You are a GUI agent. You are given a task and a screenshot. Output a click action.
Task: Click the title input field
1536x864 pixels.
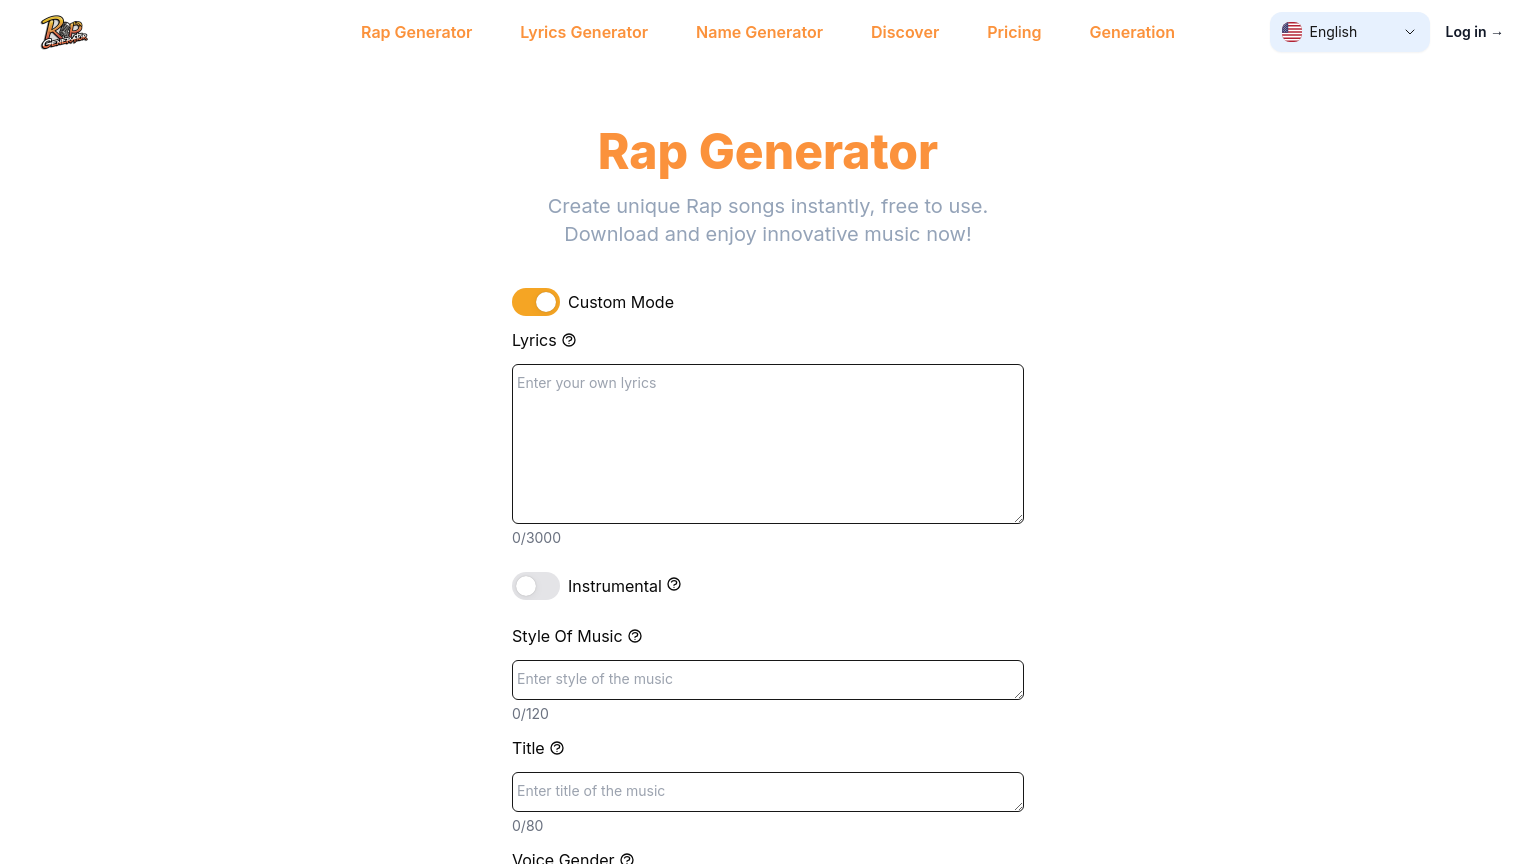(x=767, y=791)
